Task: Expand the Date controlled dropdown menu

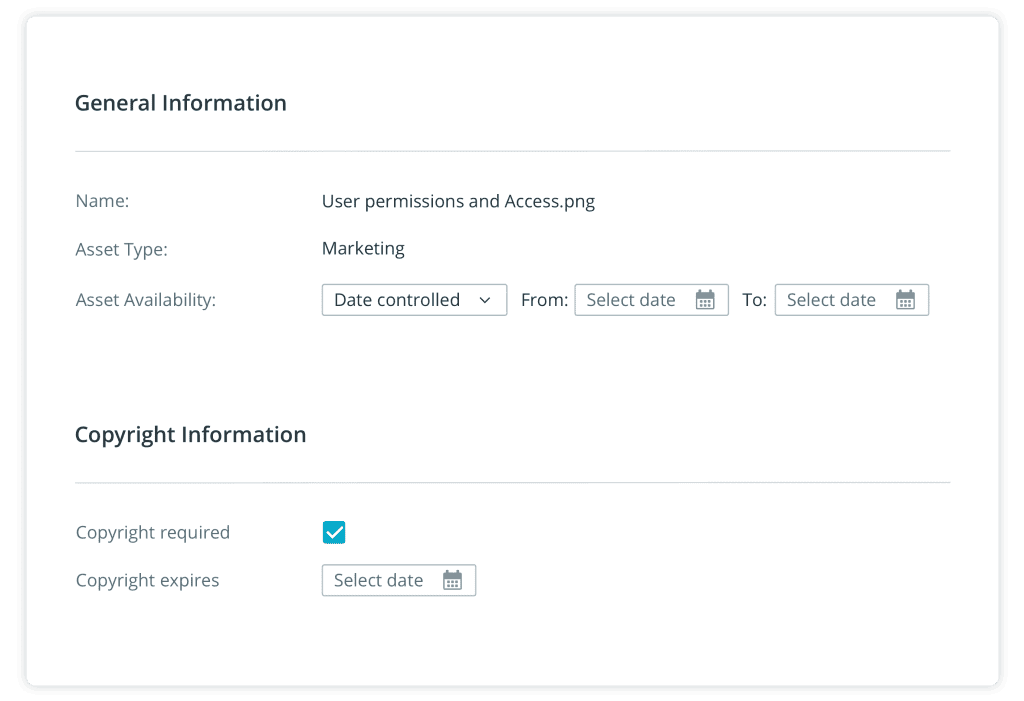Action: coord(414,299)
